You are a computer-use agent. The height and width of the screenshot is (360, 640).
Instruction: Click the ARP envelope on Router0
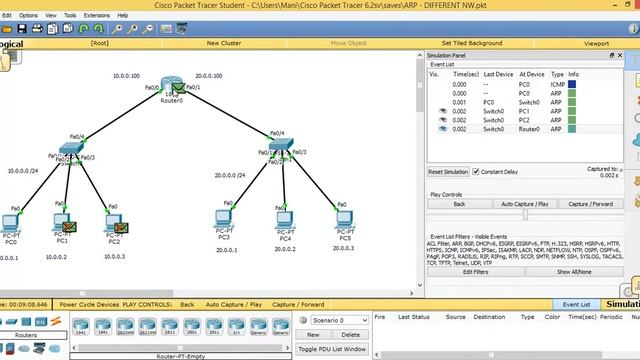178,88
